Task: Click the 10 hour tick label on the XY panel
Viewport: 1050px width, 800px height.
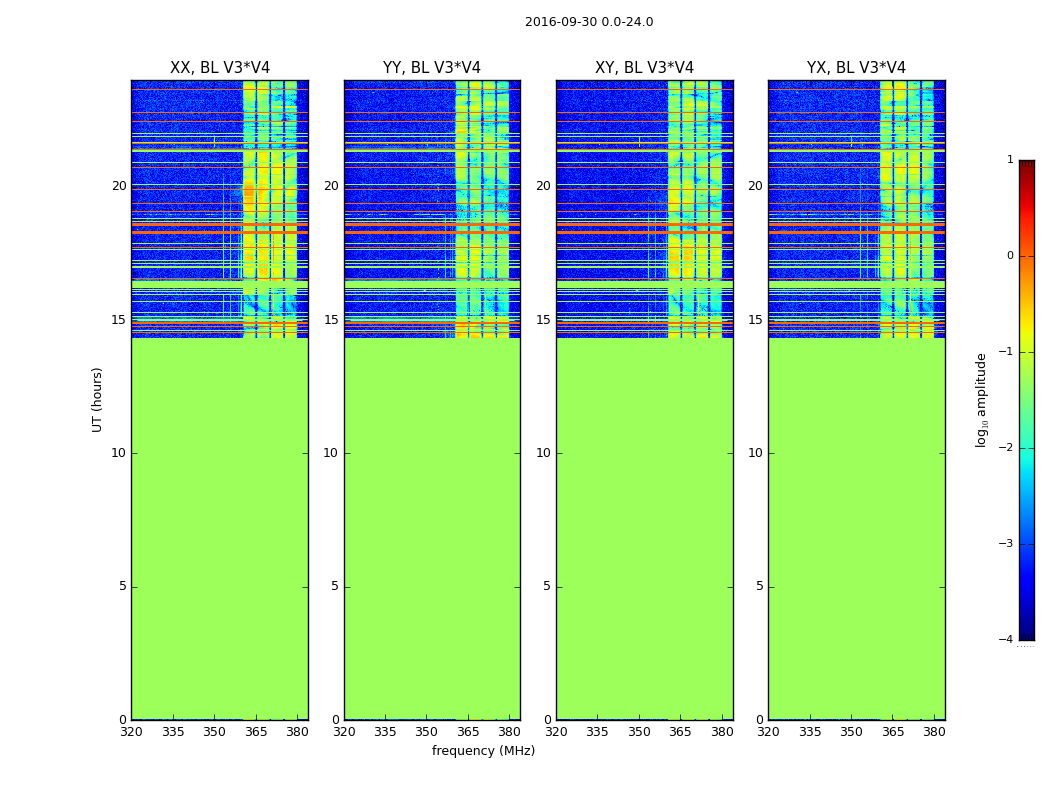Action: click(x=544, y=453)
